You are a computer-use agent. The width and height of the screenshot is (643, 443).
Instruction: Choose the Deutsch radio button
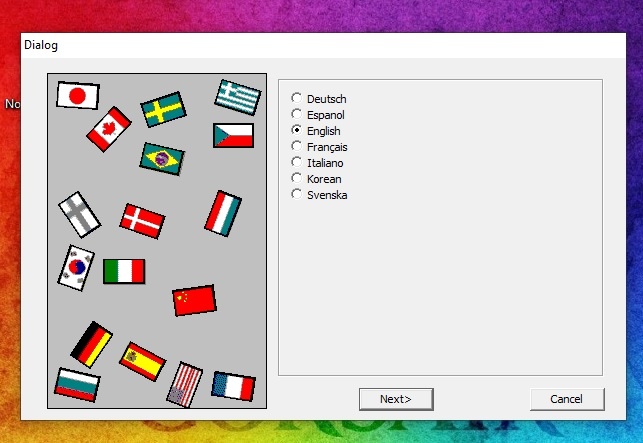296,99
